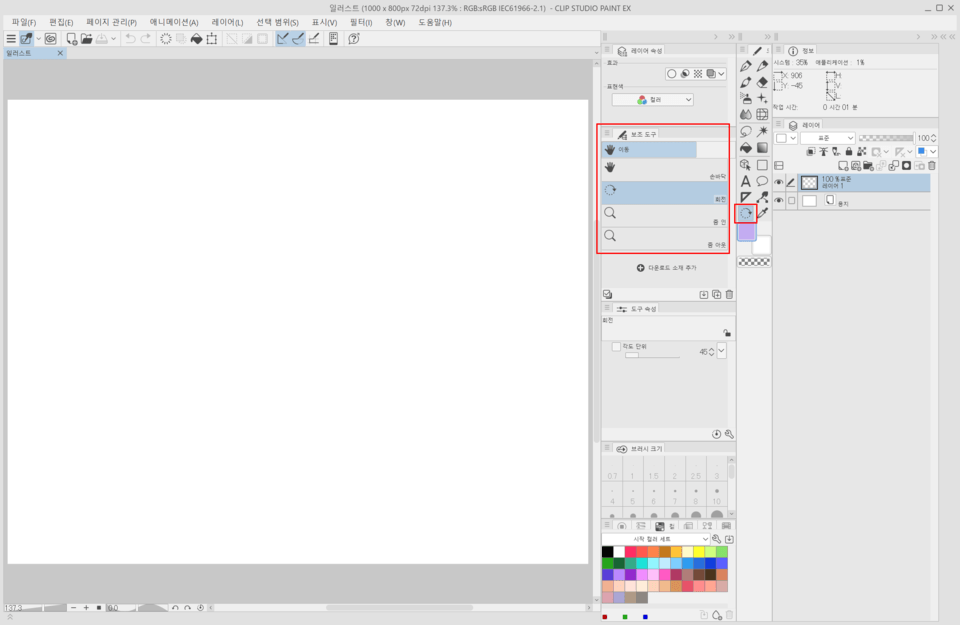
Task: Open the 편집(E) menu
Action: (x=61, y=22)
